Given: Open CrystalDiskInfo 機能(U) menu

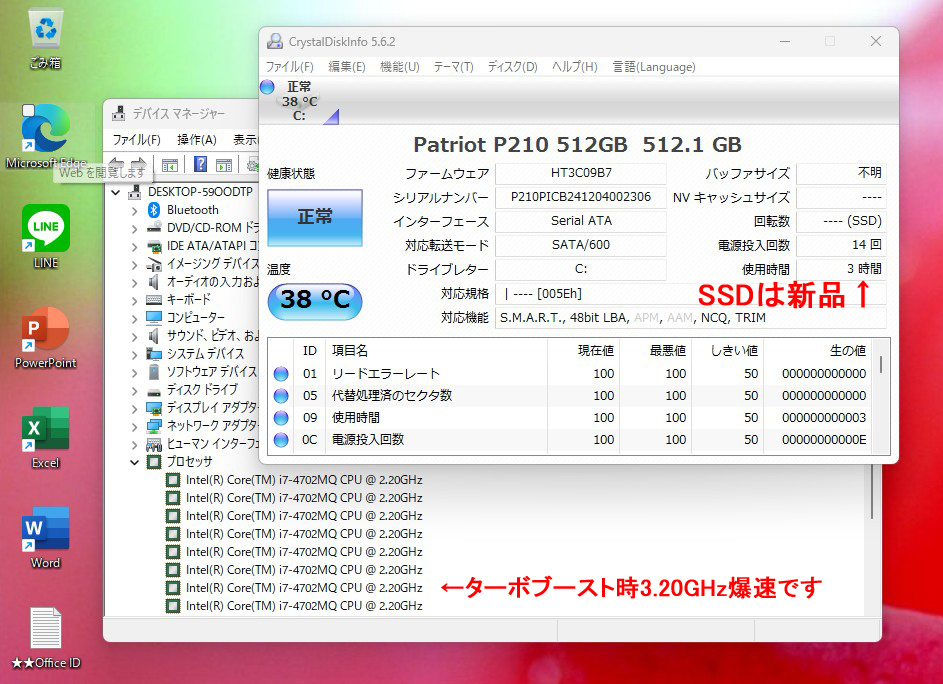Looking at the screenshot, I should [x=400, y=67].
